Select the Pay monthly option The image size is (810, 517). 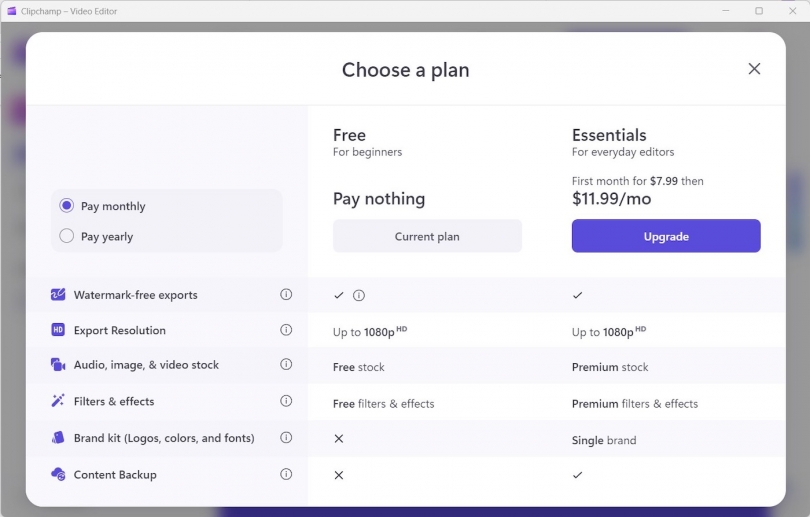67,206
